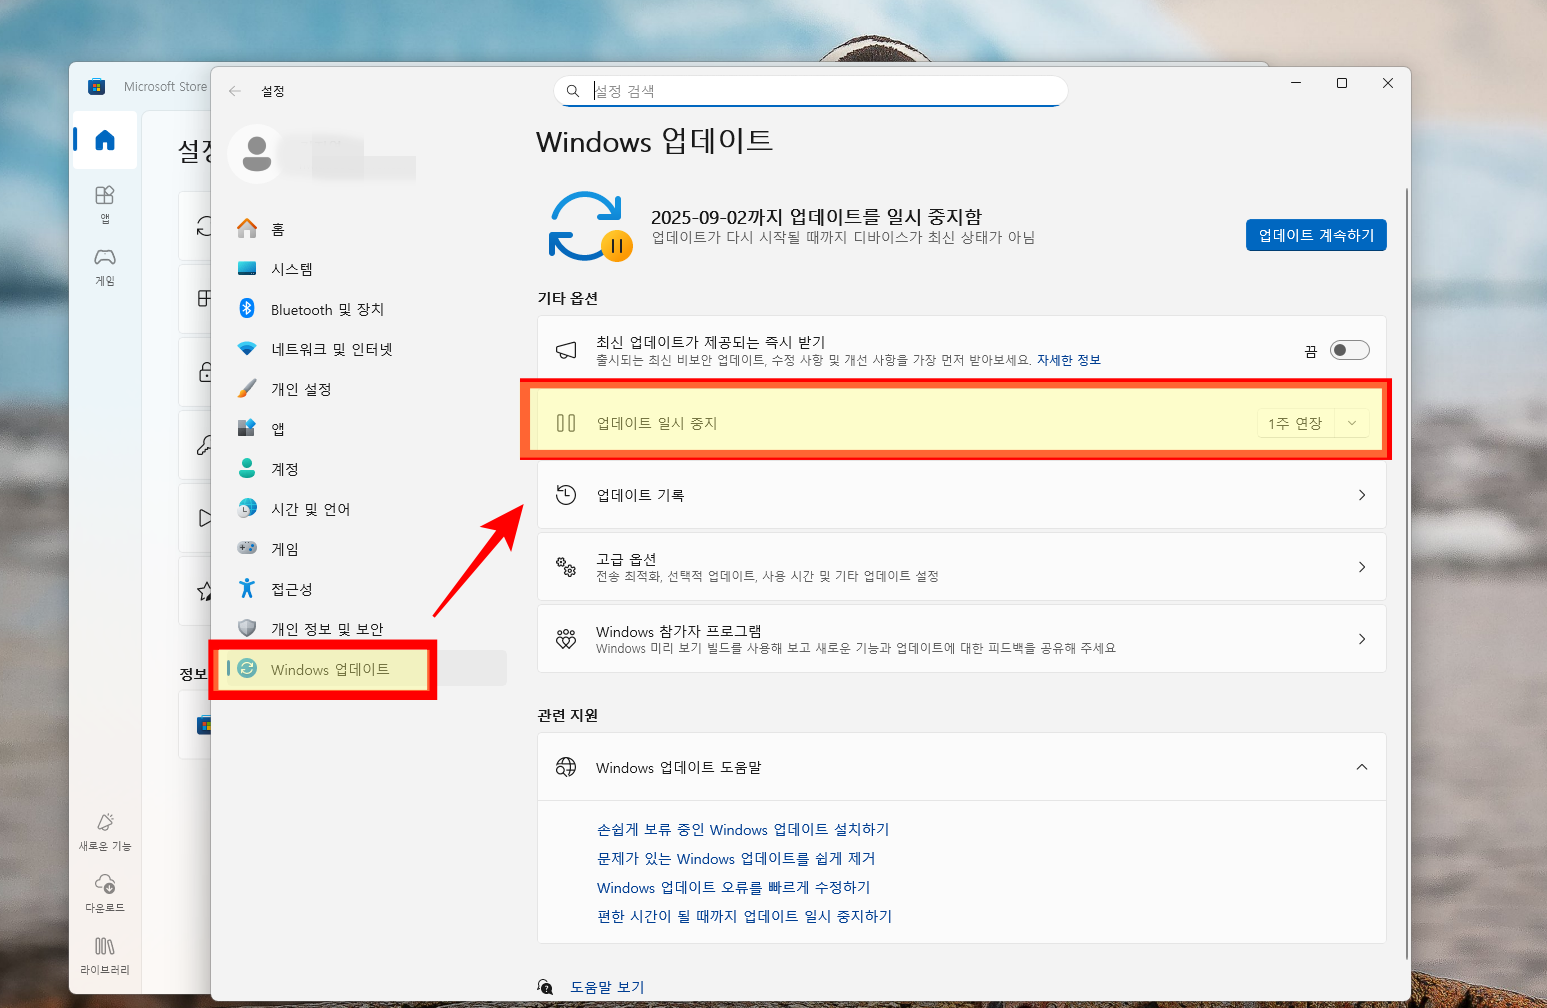Open 계정 settings category

click(x=366, y=469)
